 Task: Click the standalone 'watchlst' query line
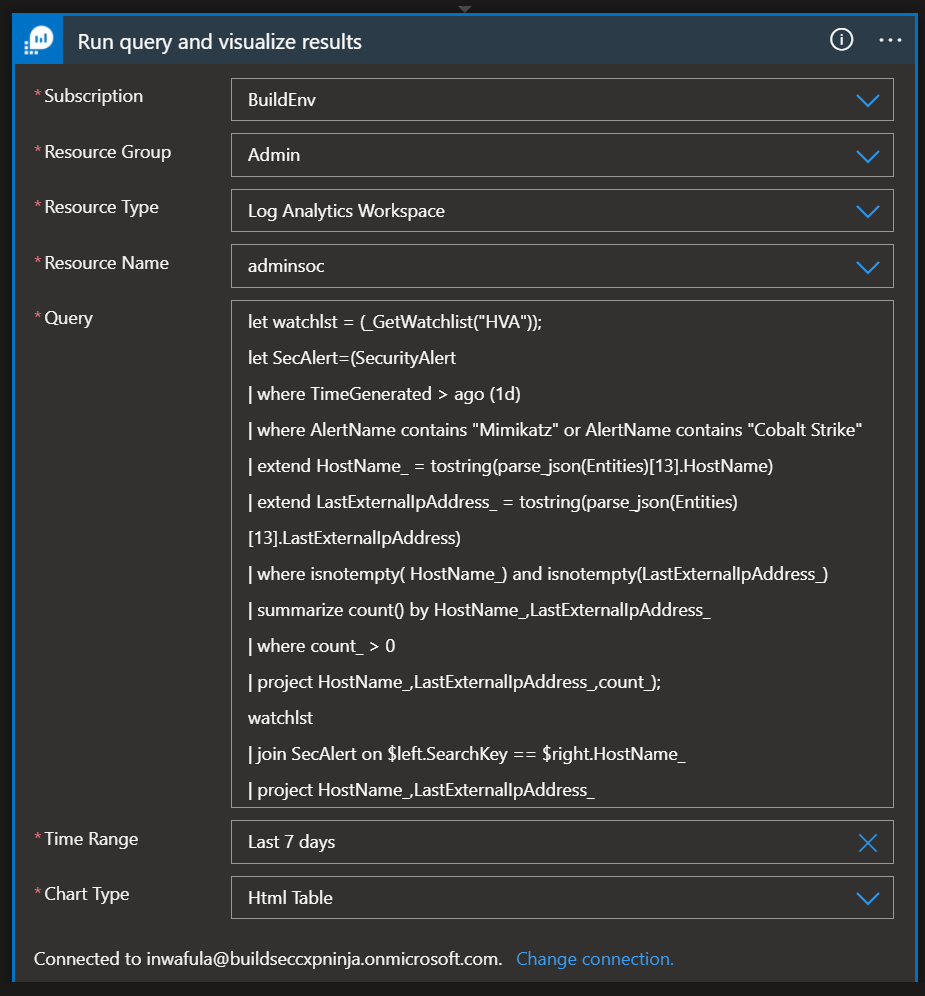[280, 718]
